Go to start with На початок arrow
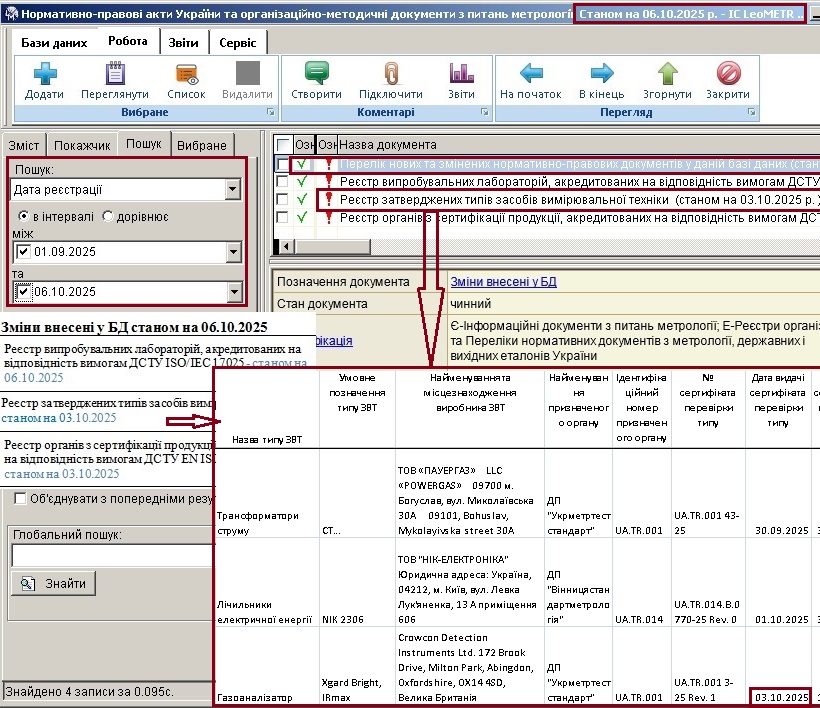 pyautogui.click(x=531, y=75)
